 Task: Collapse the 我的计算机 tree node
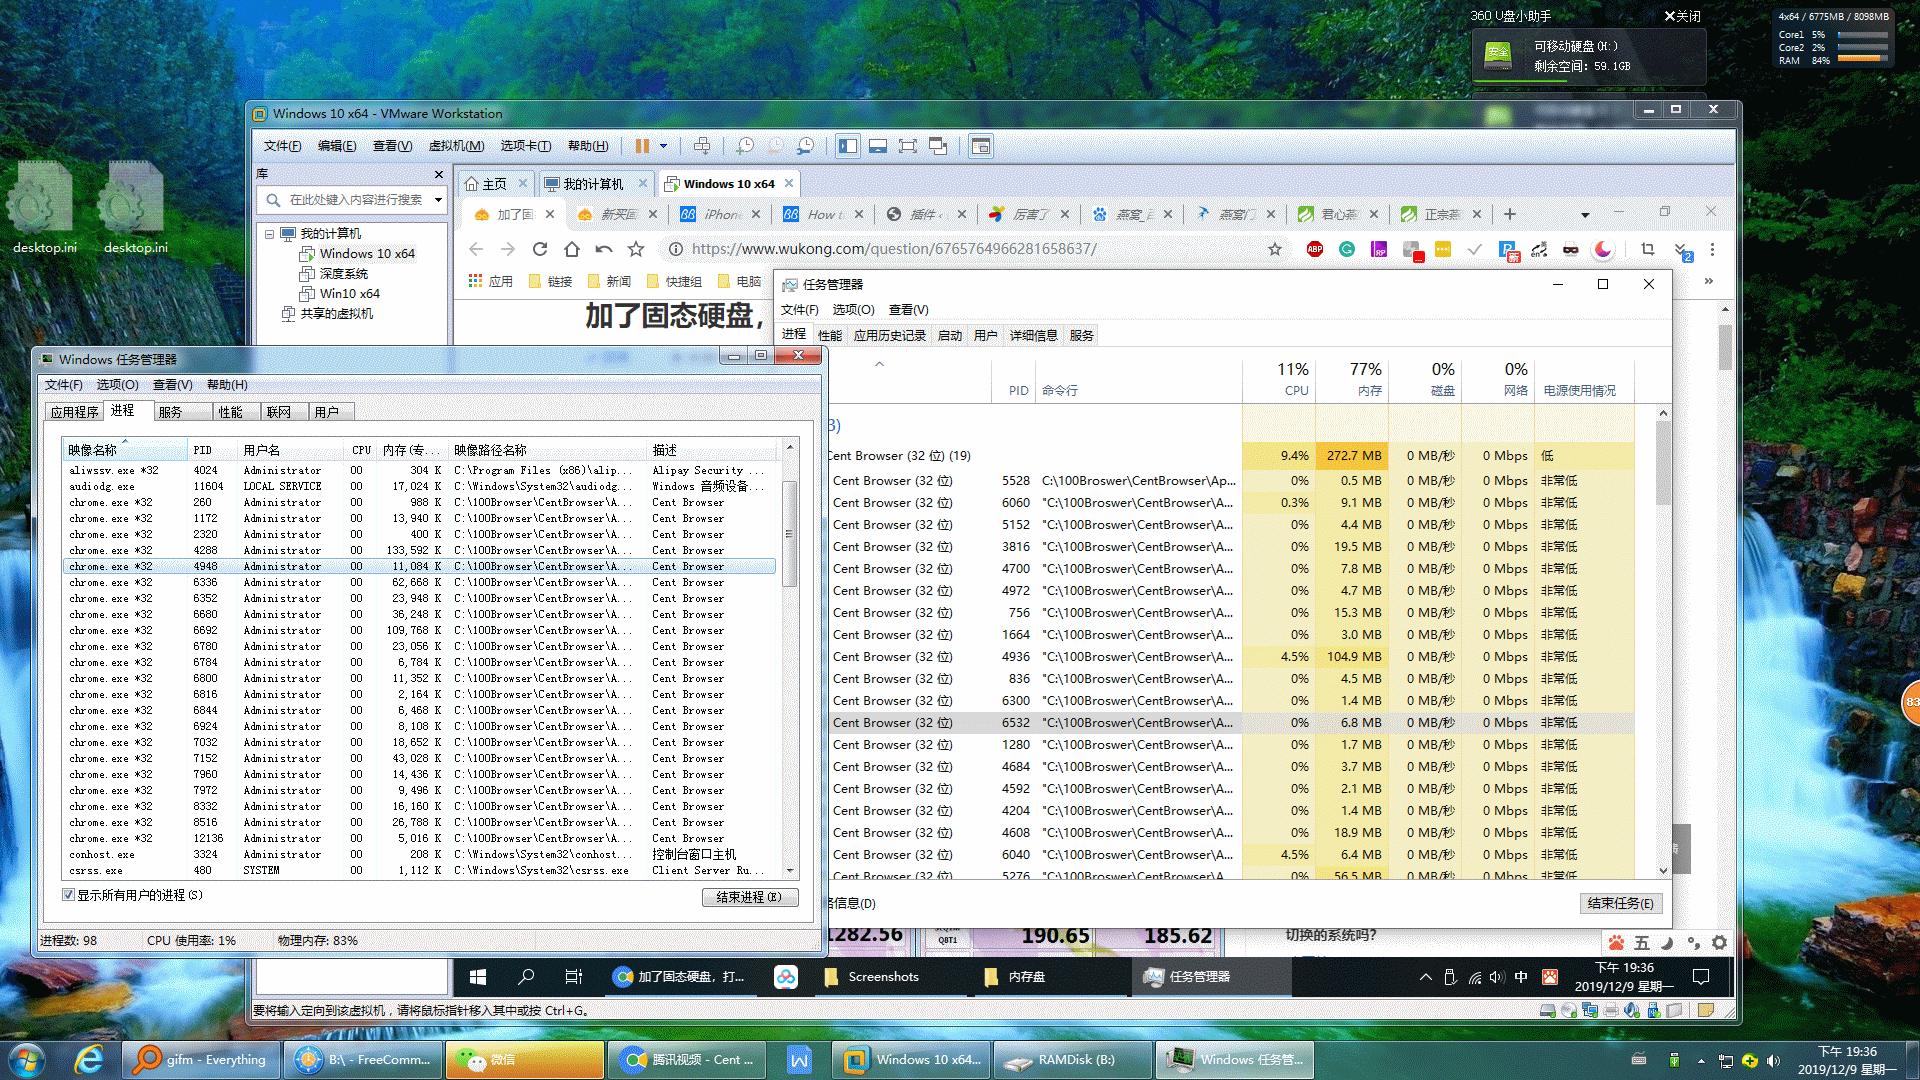(x=270, y=234)
